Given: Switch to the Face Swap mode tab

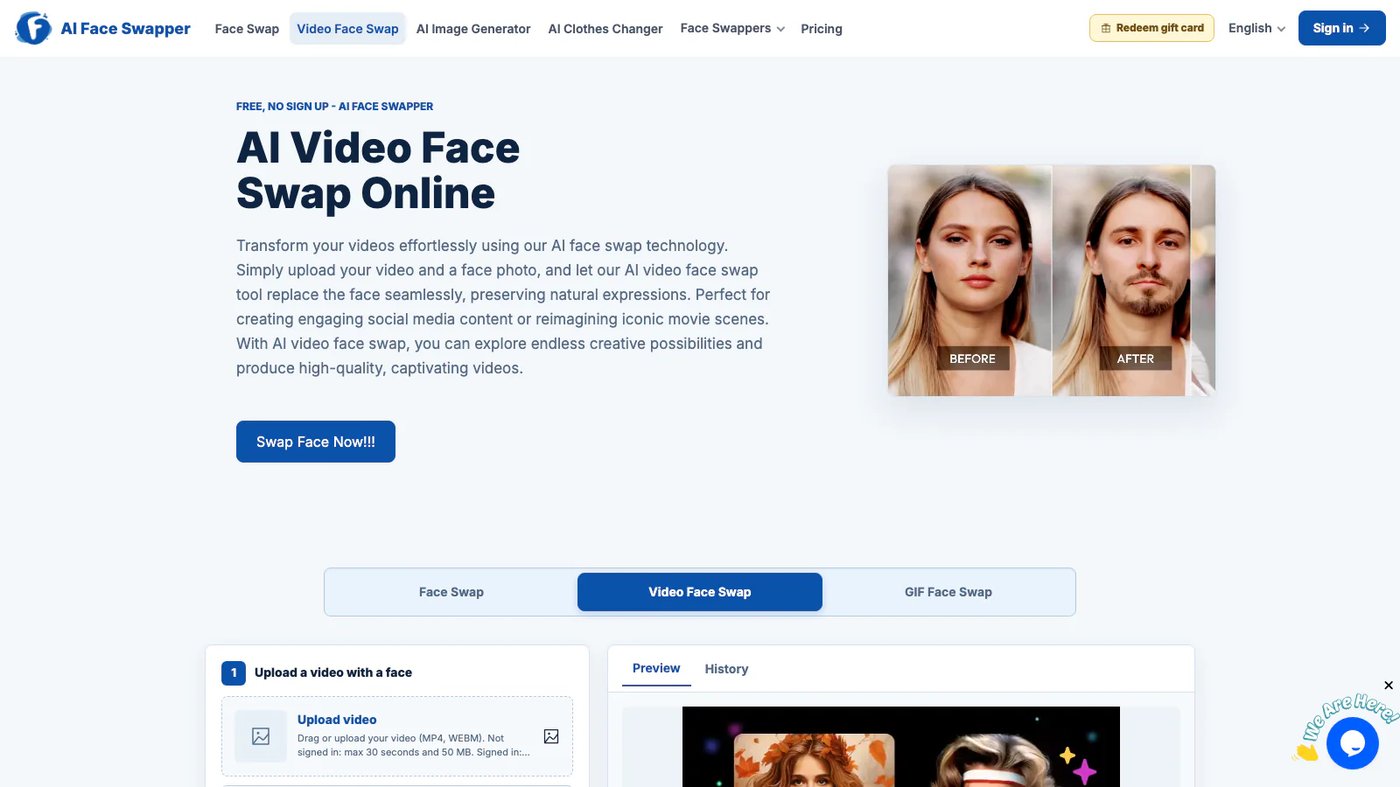Looking at the screenshot, I should click(x=451, y=592).
